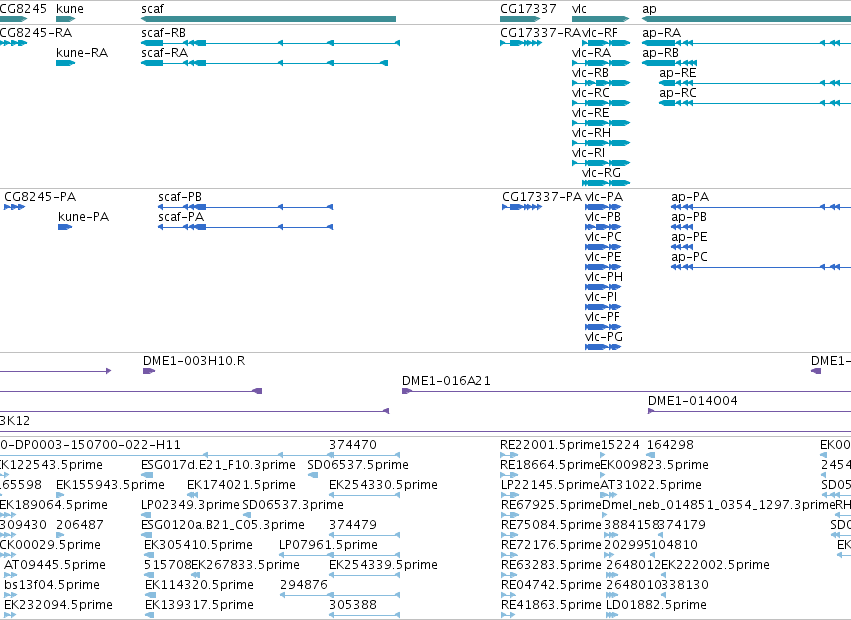The height and width of the screenshot is (620, 851).
Task: Open the EK155943.5prime EST label
Action: coord(110,485)
